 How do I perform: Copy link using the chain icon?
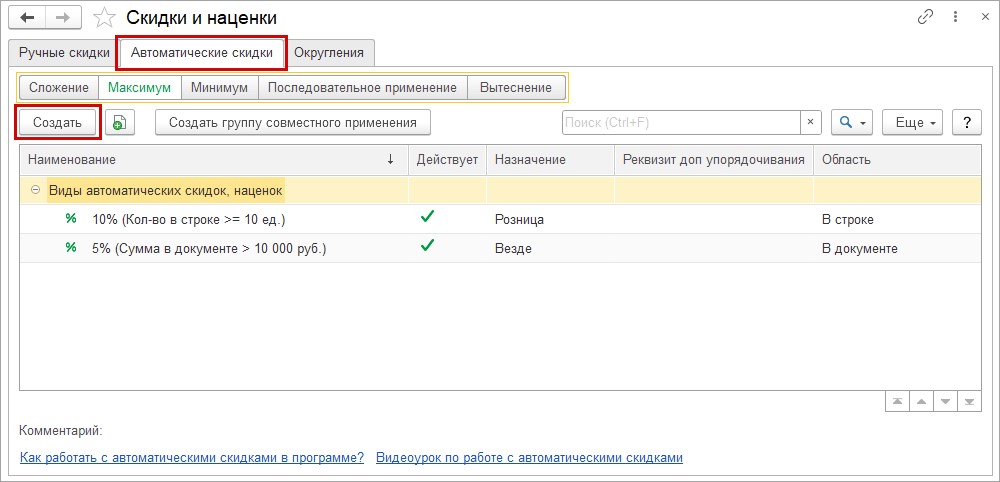pyautogui.click(x=924, y=18)
